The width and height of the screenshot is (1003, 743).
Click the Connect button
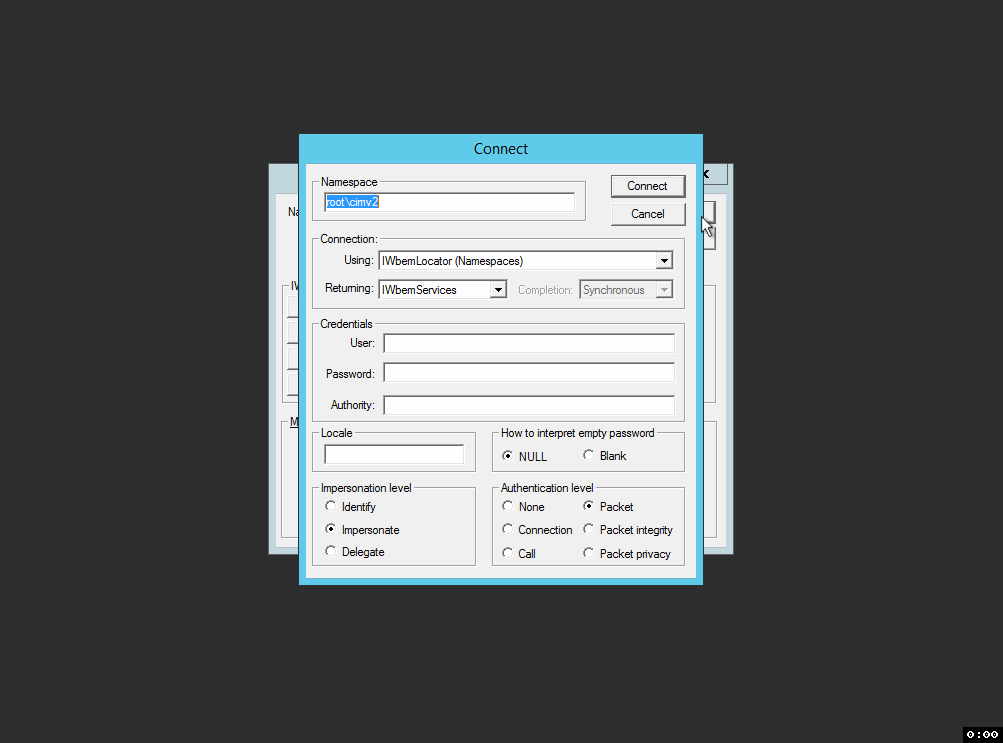pos(647,186)
